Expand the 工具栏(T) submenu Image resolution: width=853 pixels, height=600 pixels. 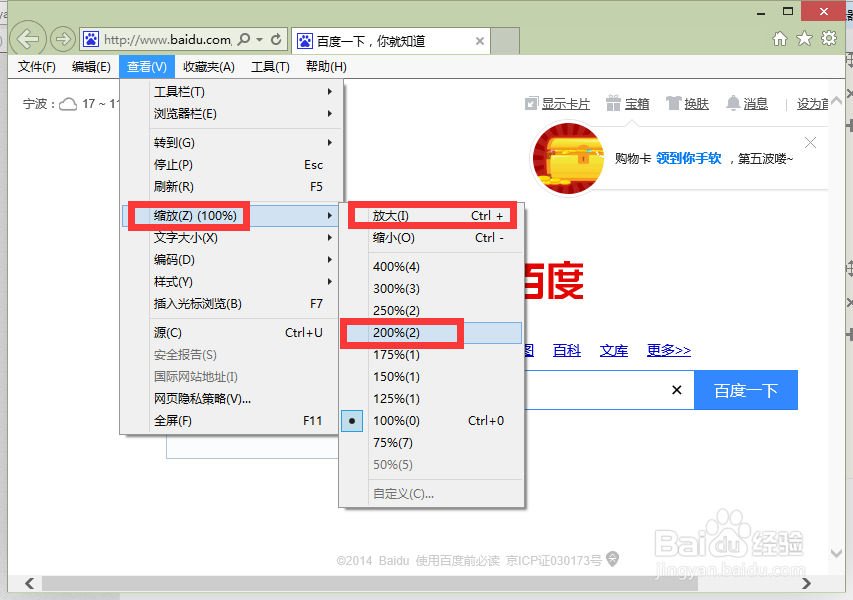233,92
